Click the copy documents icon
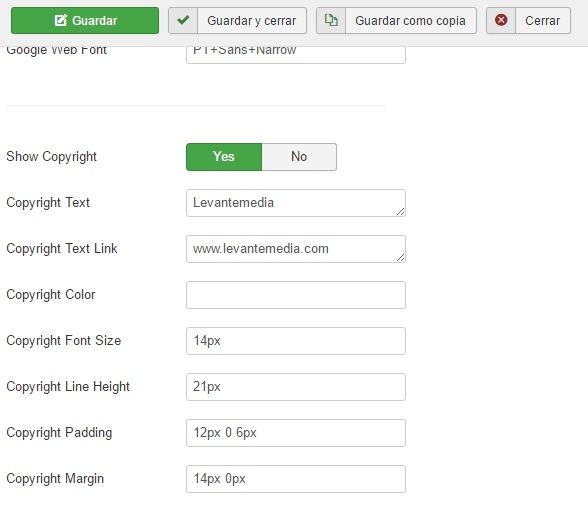The image size is (588, 510). tap(331, 20)
